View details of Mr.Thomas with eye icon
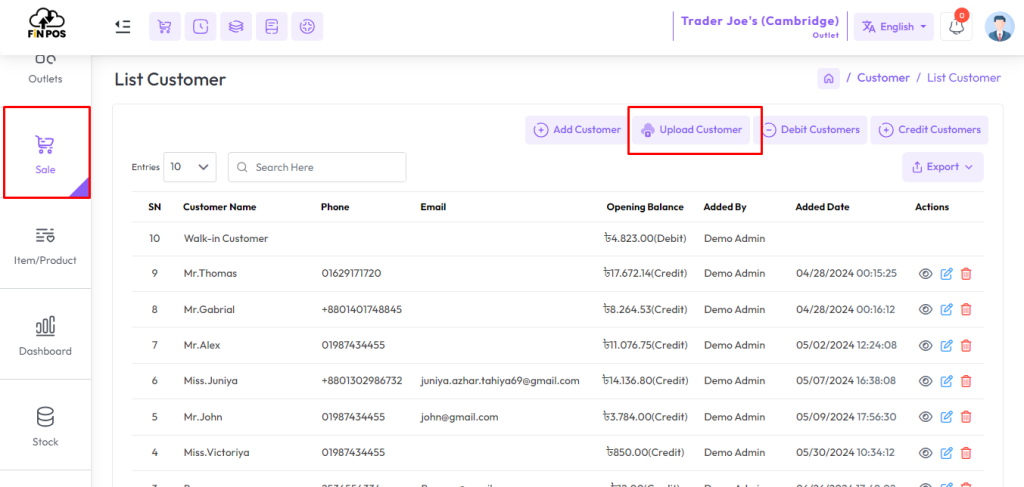Viewport: 1024px width, 487px height. click(925, 274)
